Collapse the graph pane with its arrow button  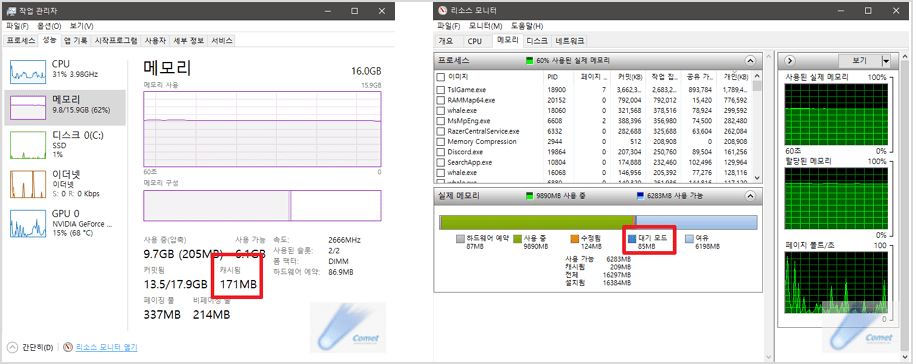click(791, 61)
